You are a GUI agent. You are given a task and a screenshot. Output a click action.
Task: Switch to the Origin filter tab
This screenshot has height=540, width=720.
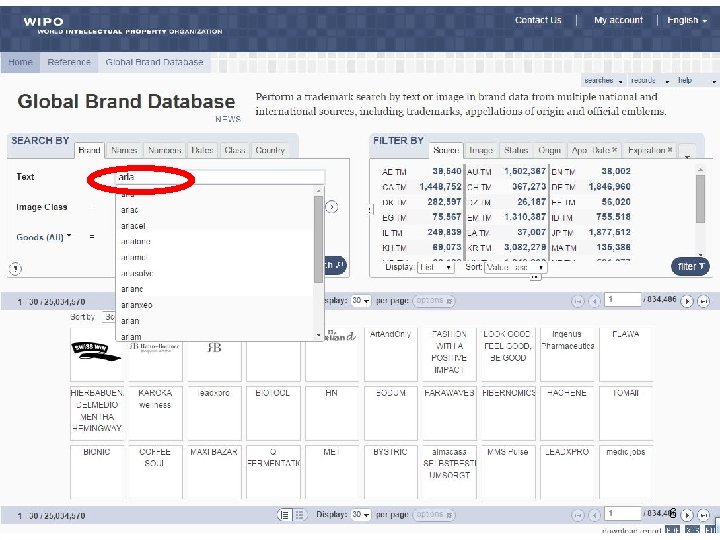pos(550,150)
